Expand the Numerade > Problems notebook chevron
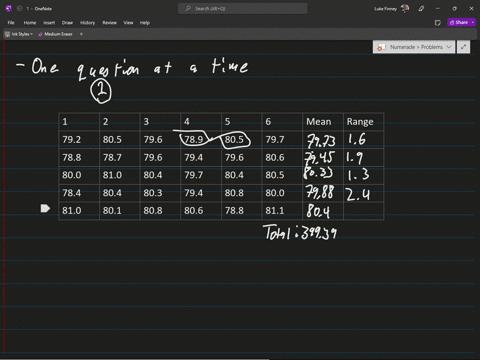Viewport: 480px width, 360px height. click(x=449, y=47)
